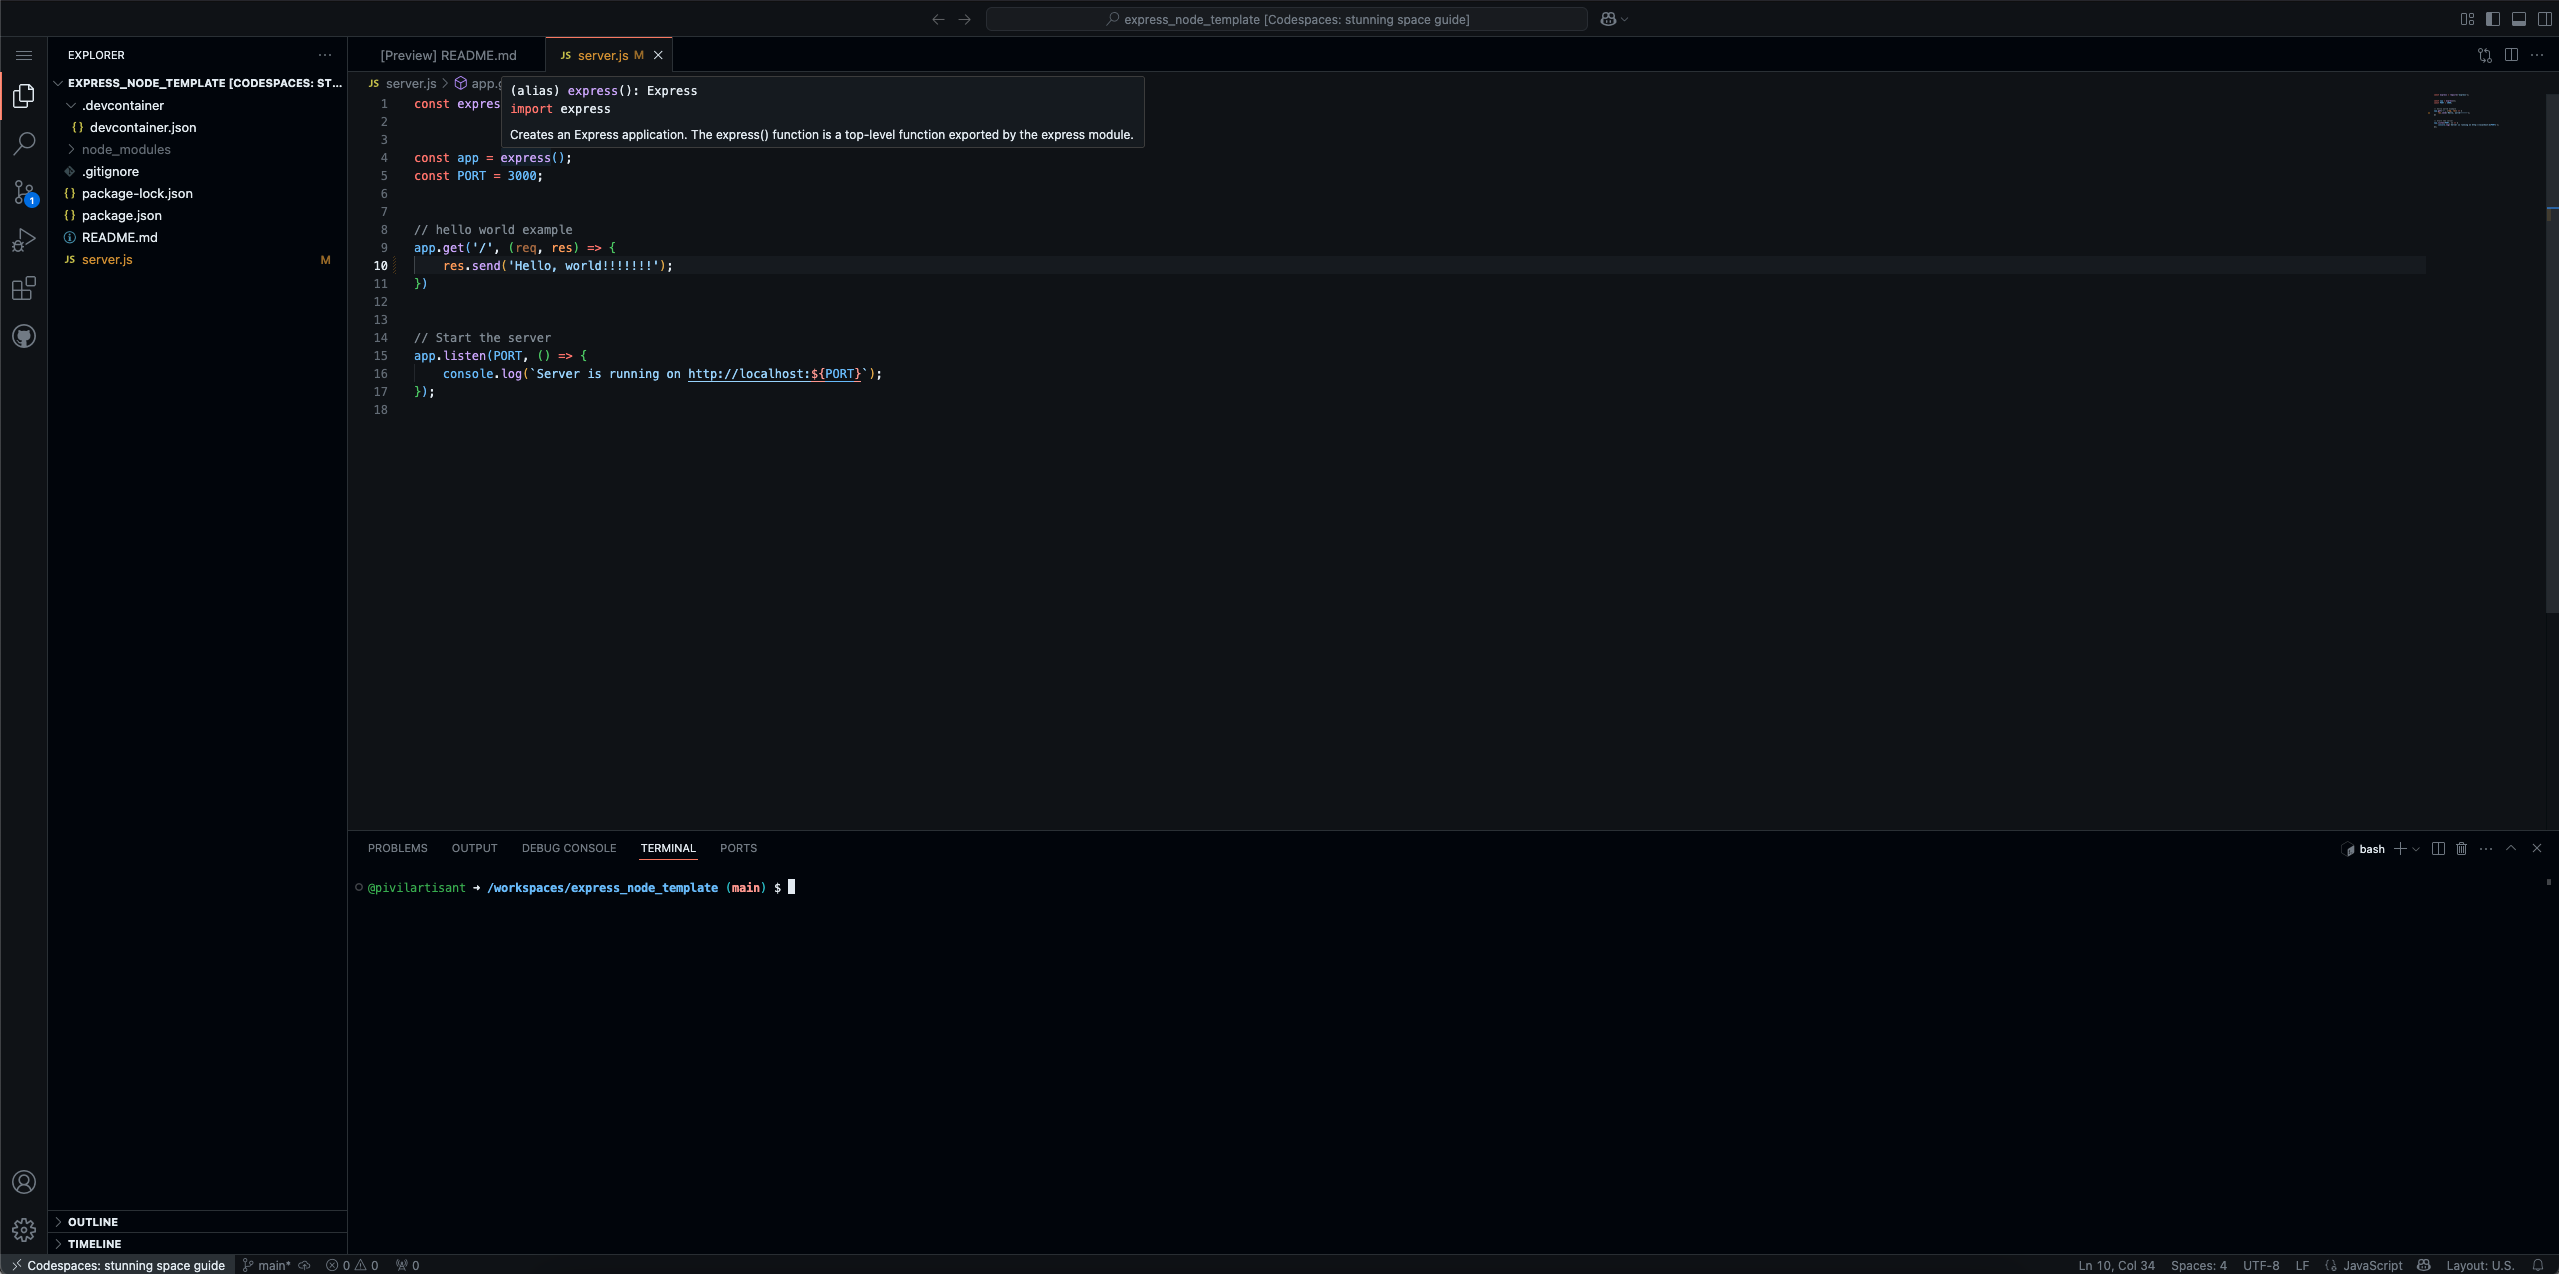Toggle primary side bar visibility
The image size is (2559, 1274).
pyautogui.click(x=2493, y=19)
